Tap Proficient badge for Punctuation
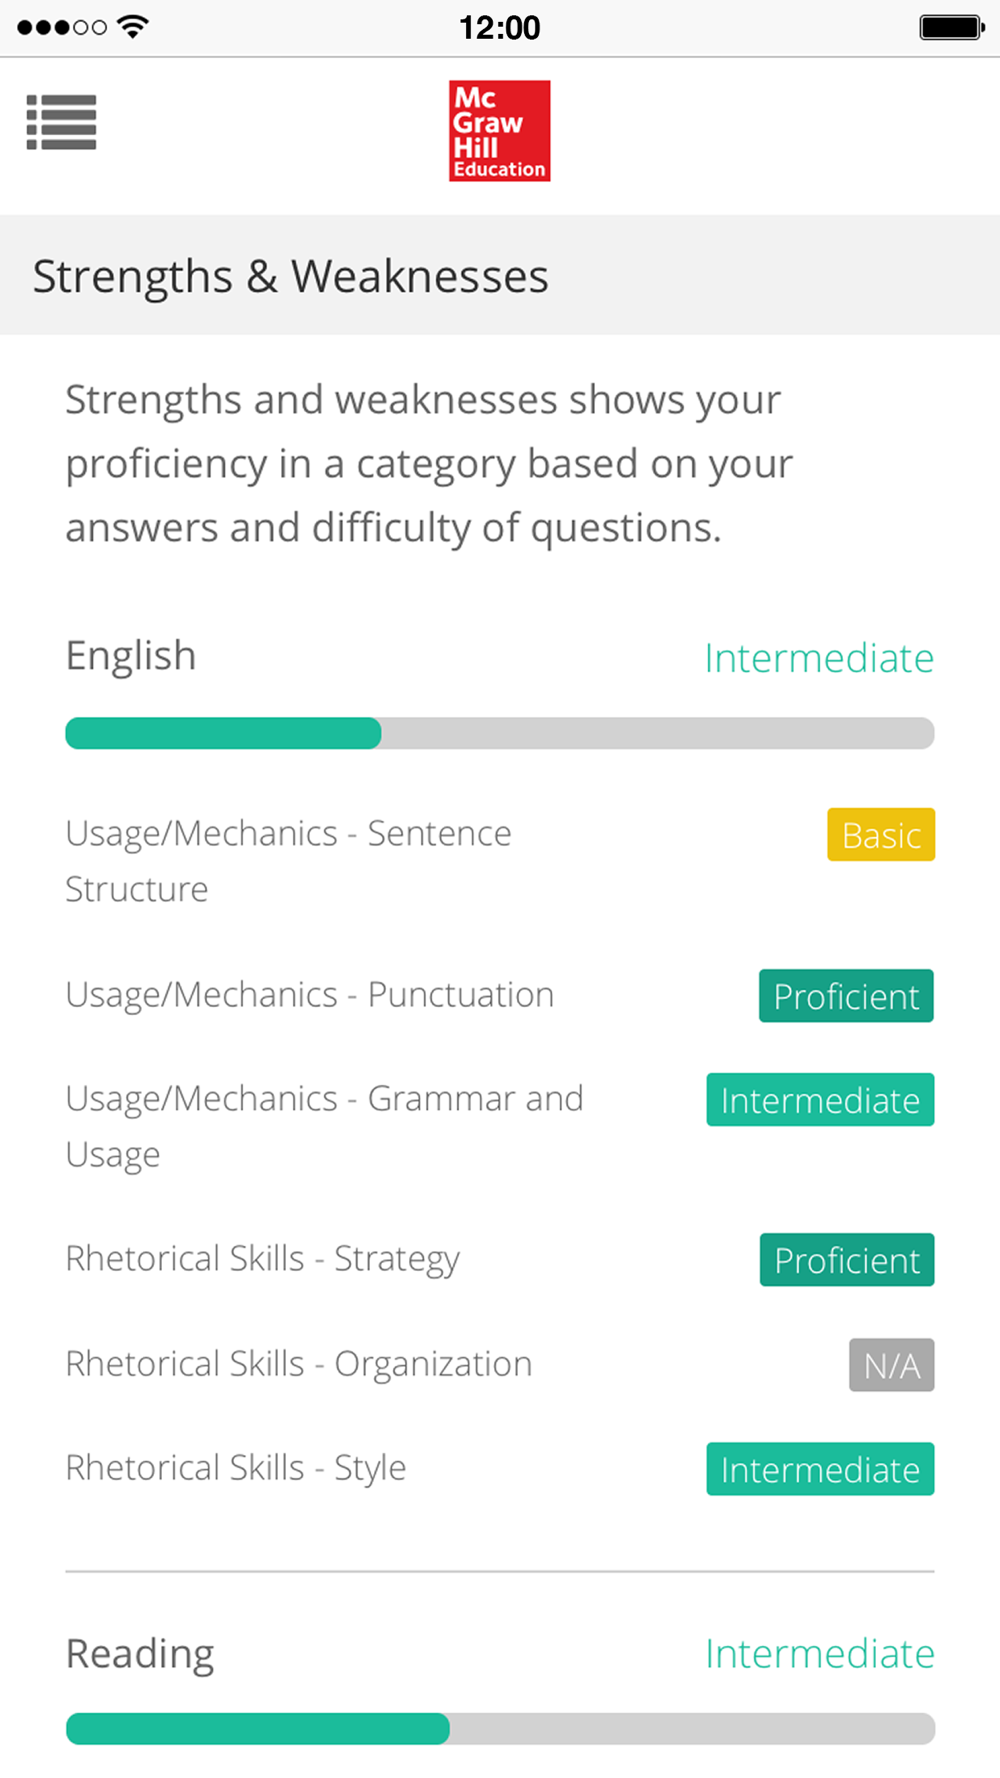The height and width of the screenshot is (1778, 1000). [846, 996]
